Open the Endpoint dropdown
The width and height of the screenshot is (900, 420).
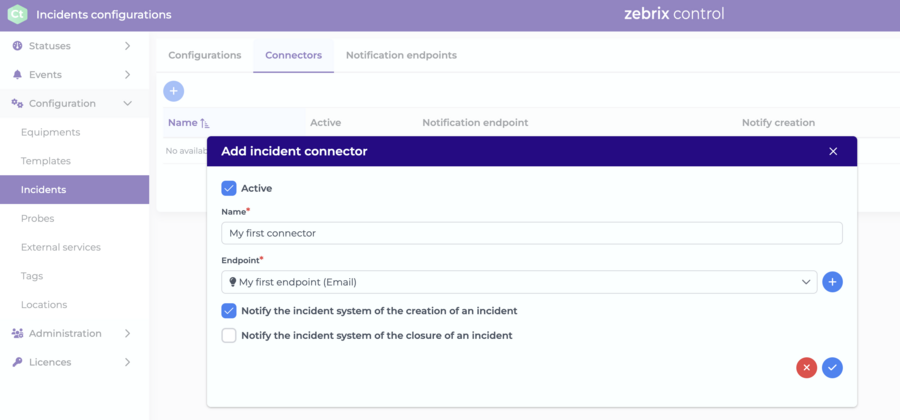click(x=519, y=282)
